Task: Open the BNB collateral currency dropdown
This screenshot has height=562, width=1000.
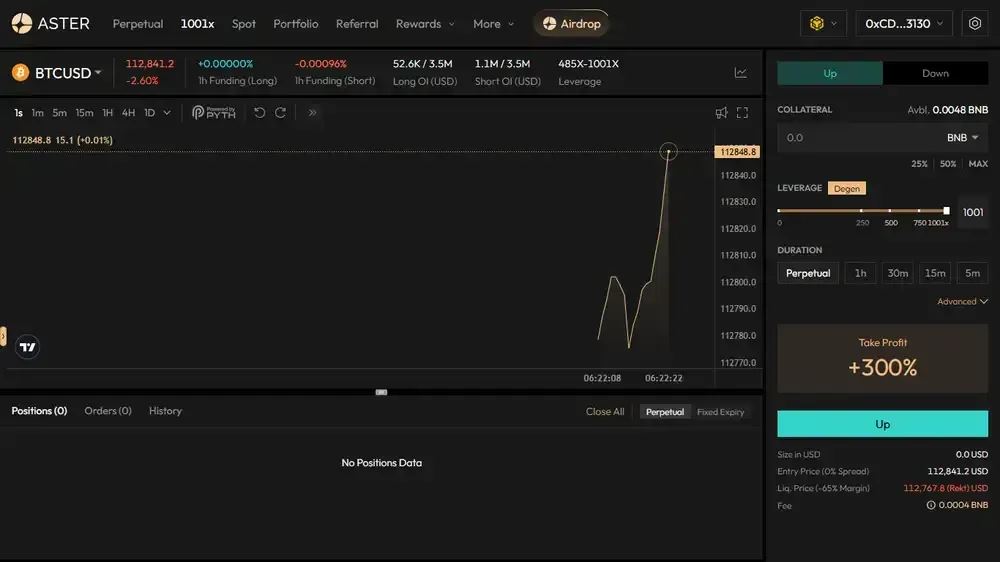Action: coord(962,138)
